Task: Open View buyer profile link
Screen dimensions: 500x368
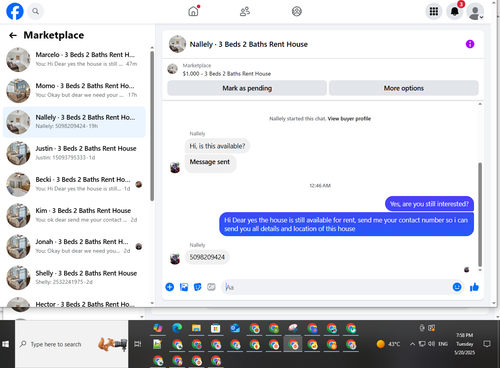Action: [349, 119]
